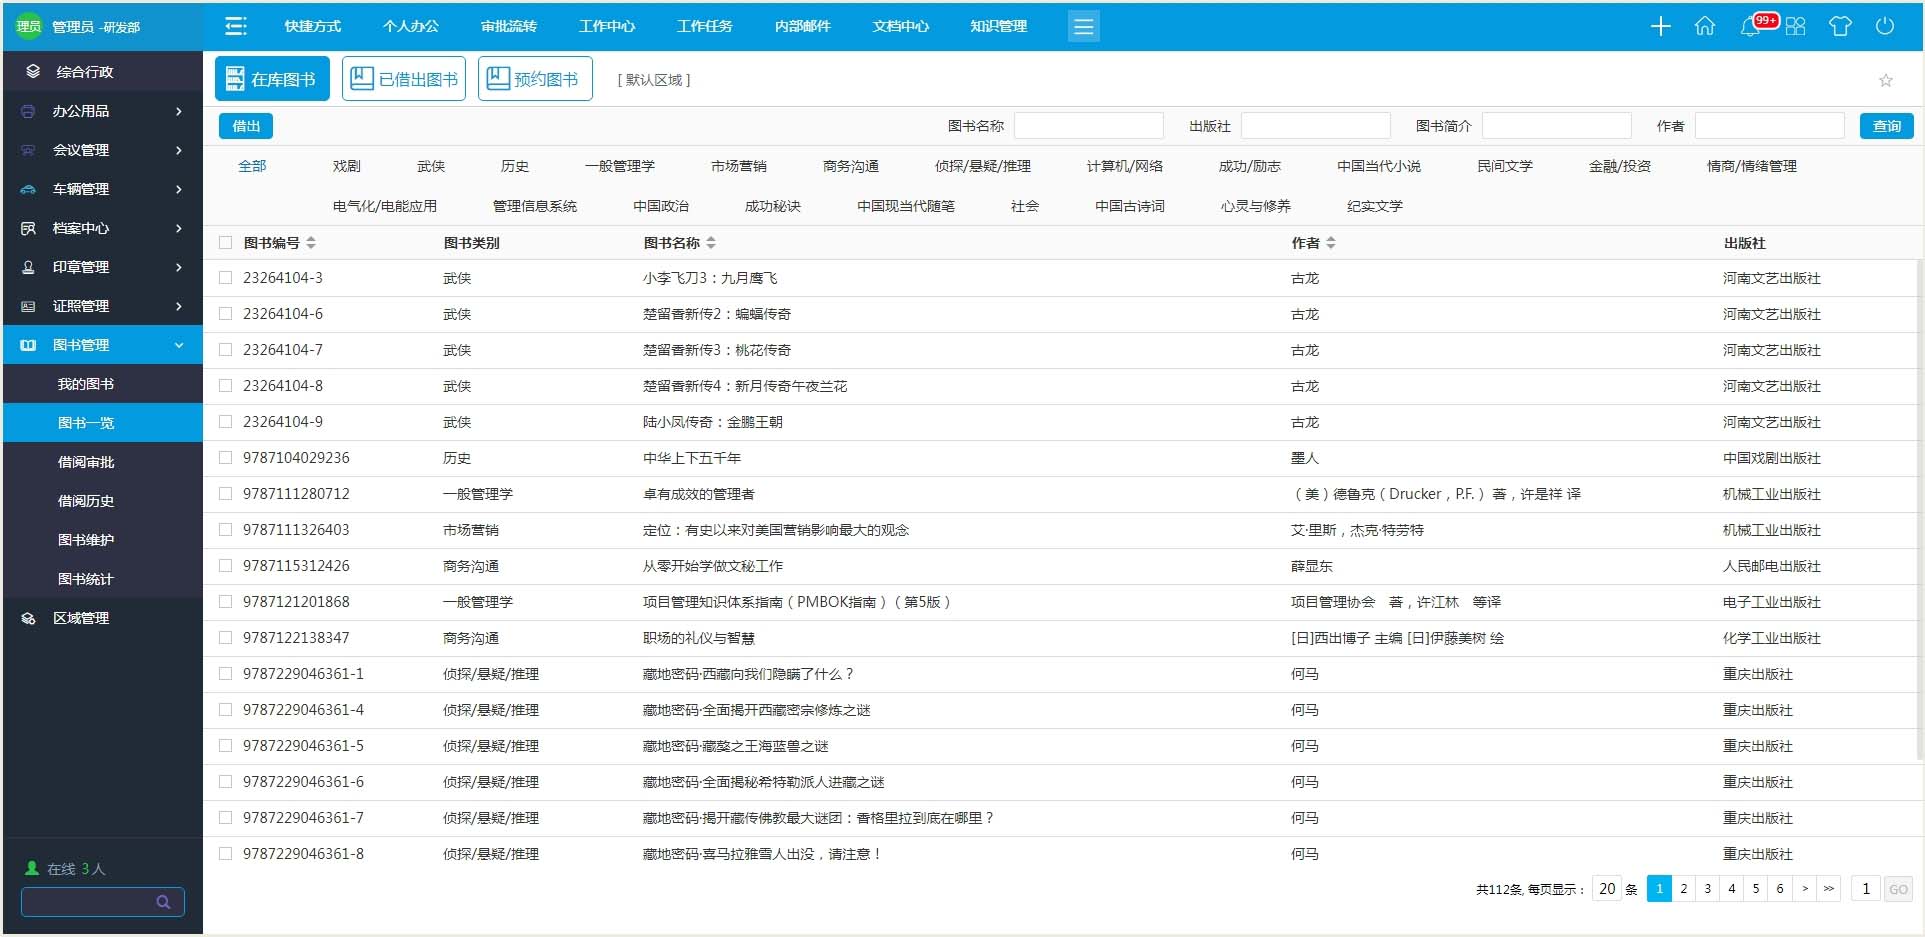The image size is (1925, 937).
Task: Click the 借出 button
Action: pos(246,126)
